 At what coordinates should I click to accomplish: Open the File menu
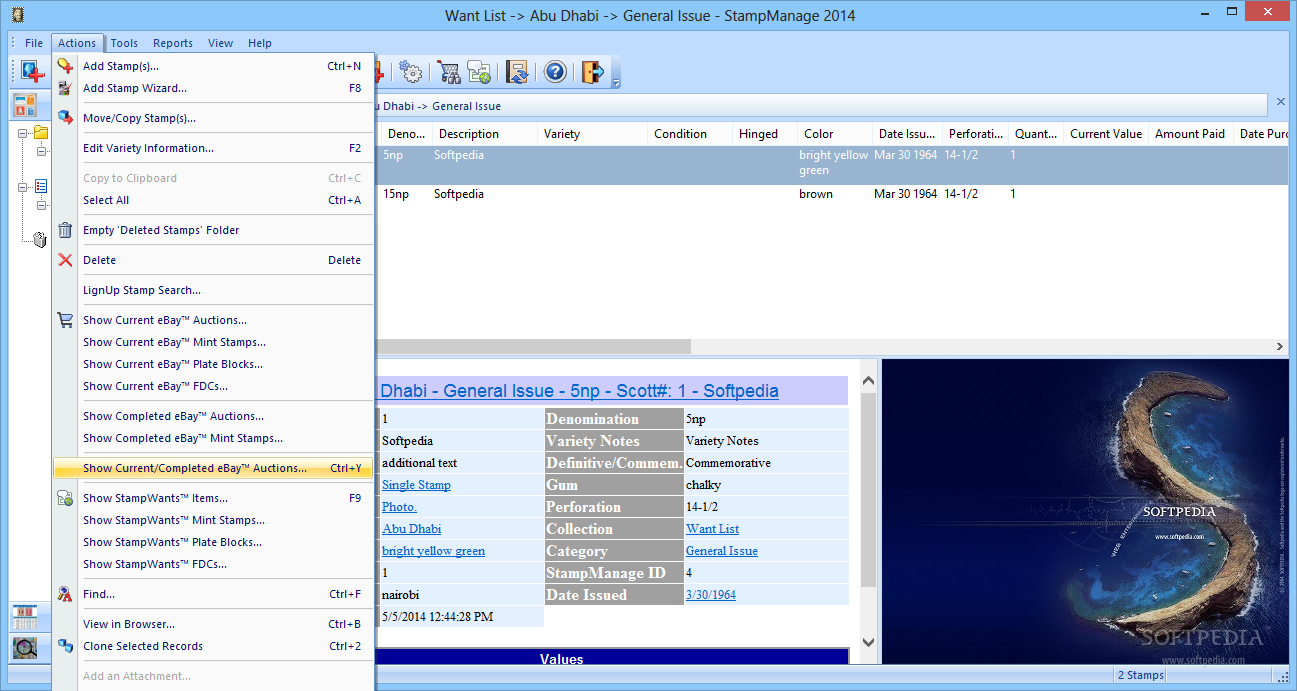tap(34, 43)
